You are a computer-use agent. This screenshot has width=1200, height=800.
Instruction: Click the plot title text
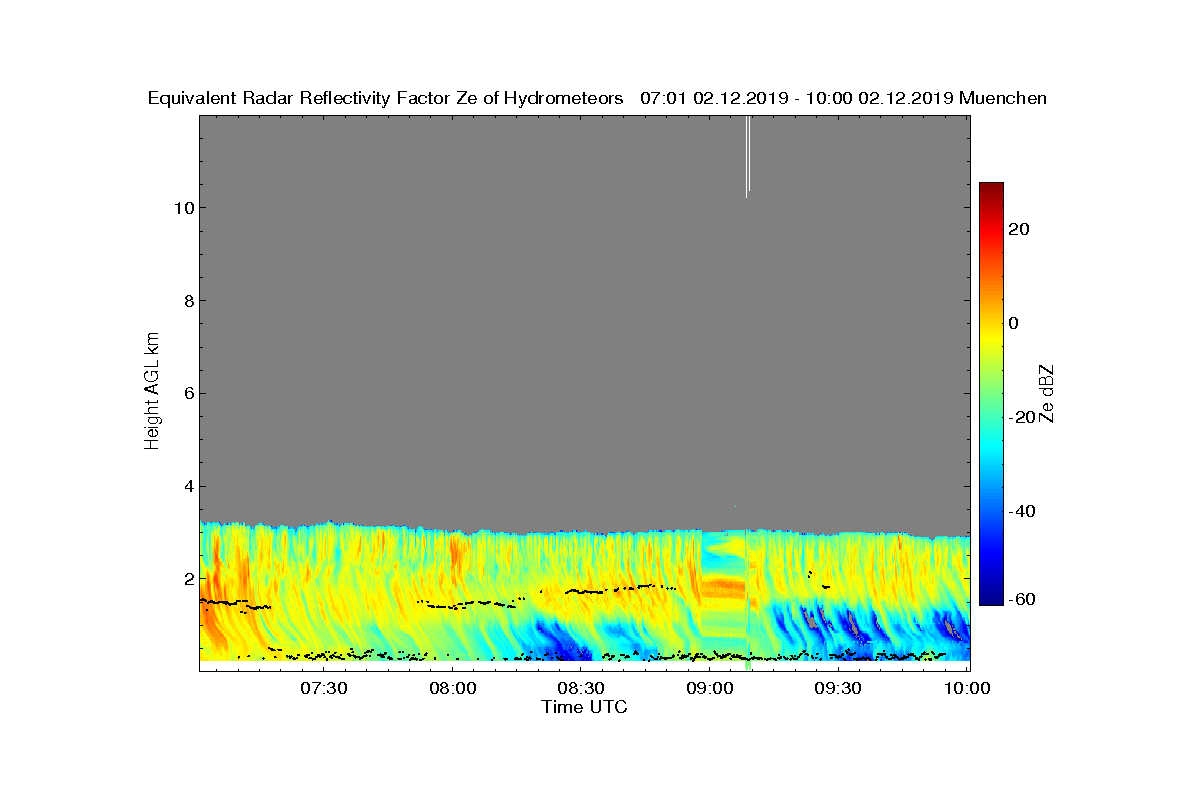point(597,98)
